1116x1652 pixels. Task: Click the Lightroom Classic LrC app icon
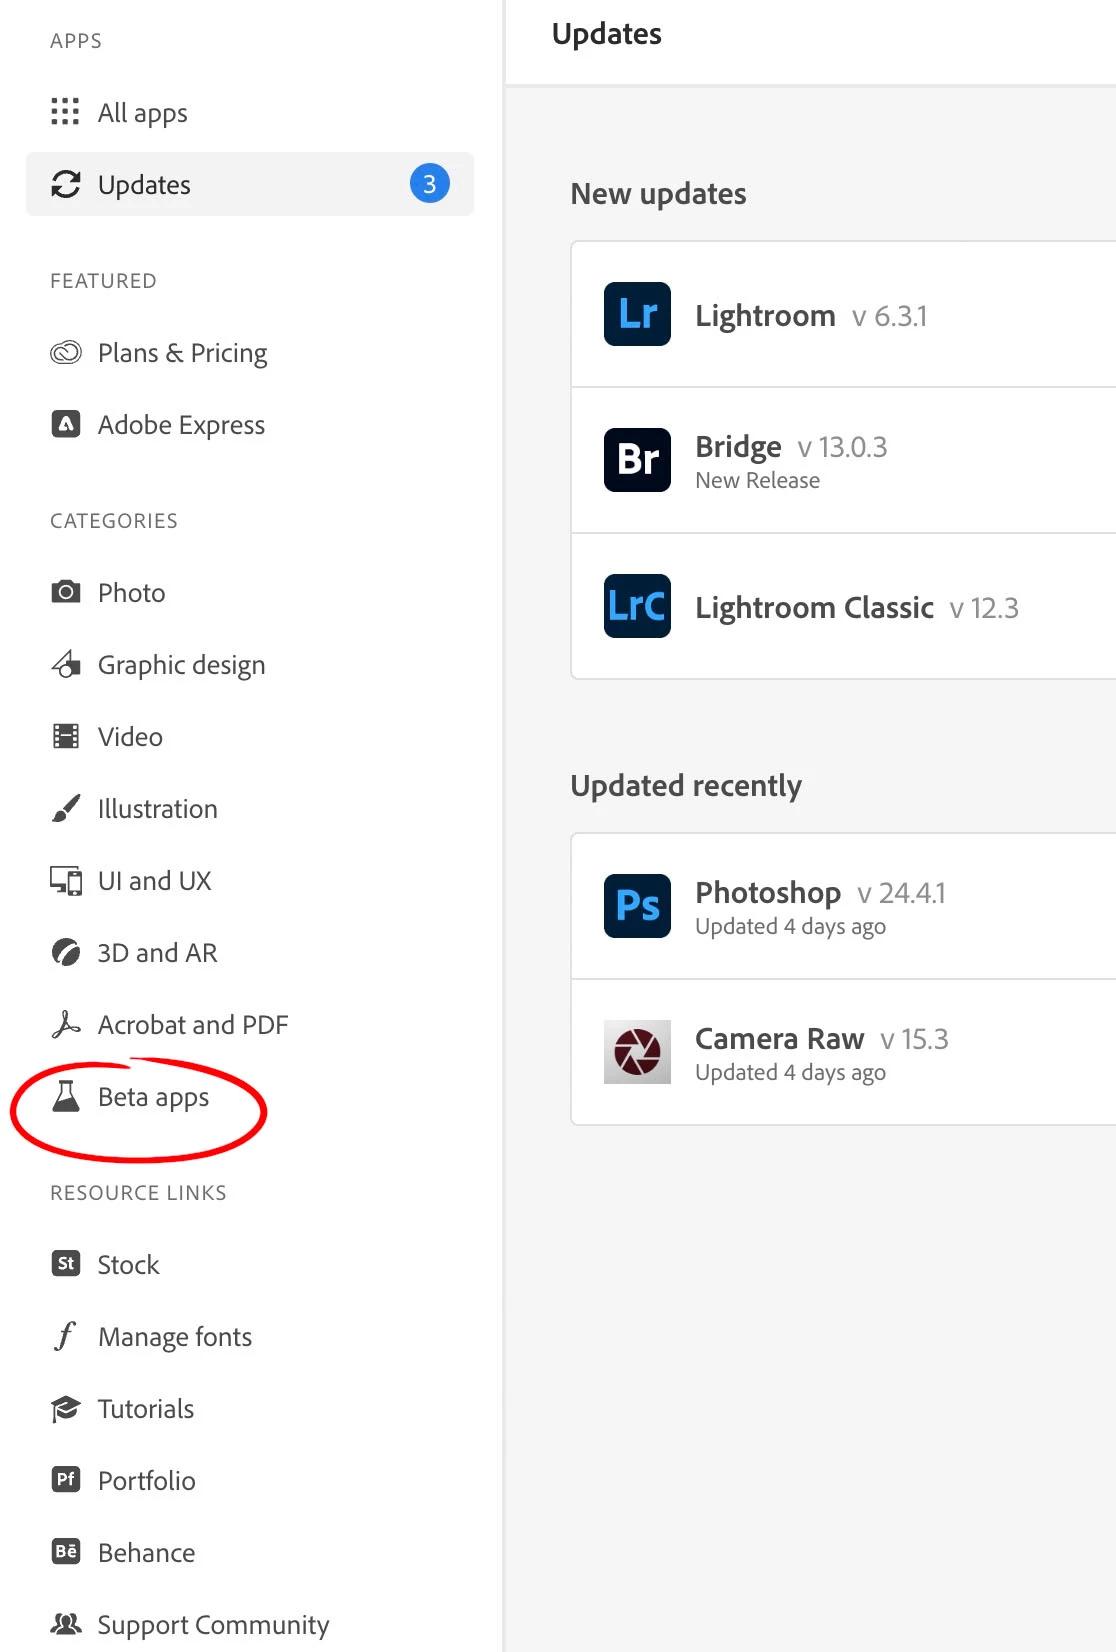tap(638, 606)
